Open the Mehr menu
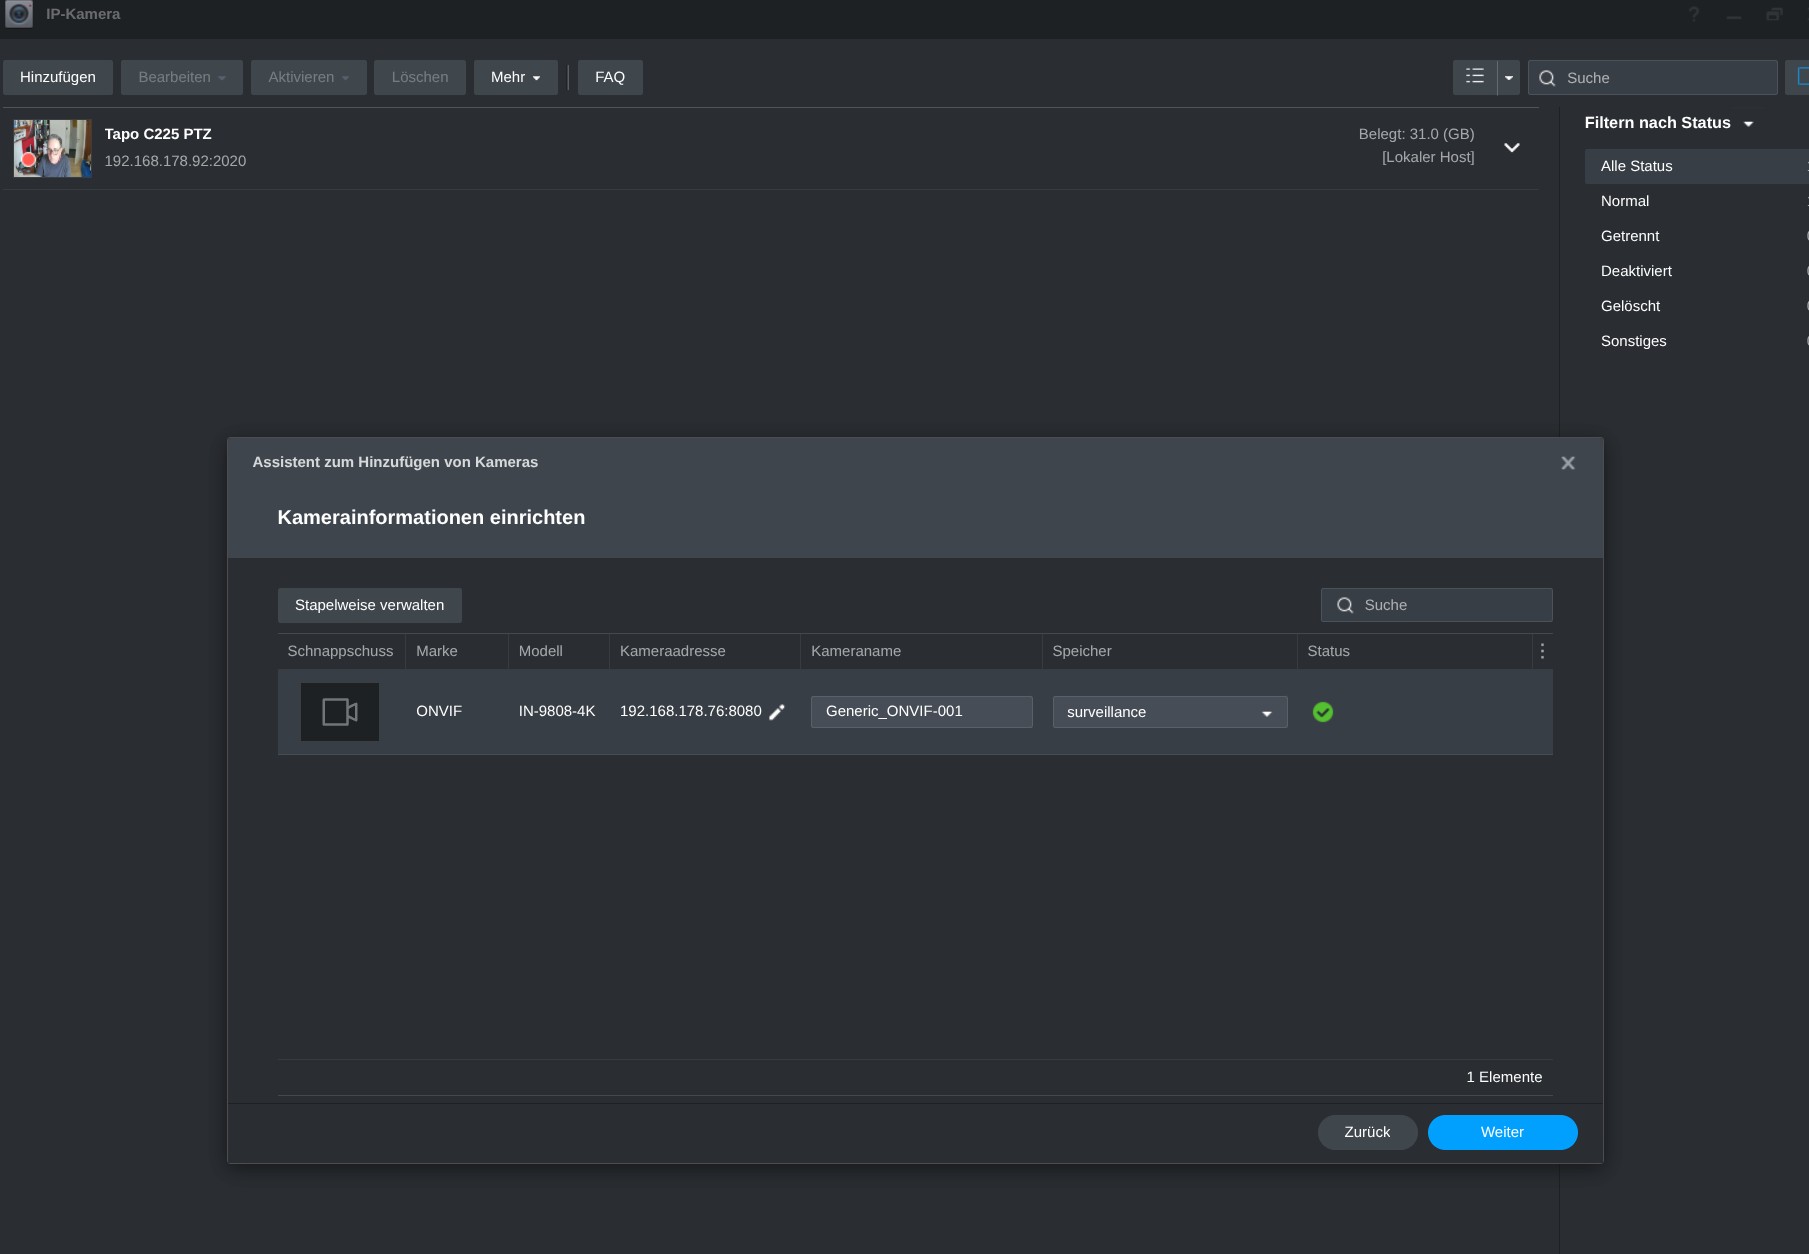 coord(515,77)
